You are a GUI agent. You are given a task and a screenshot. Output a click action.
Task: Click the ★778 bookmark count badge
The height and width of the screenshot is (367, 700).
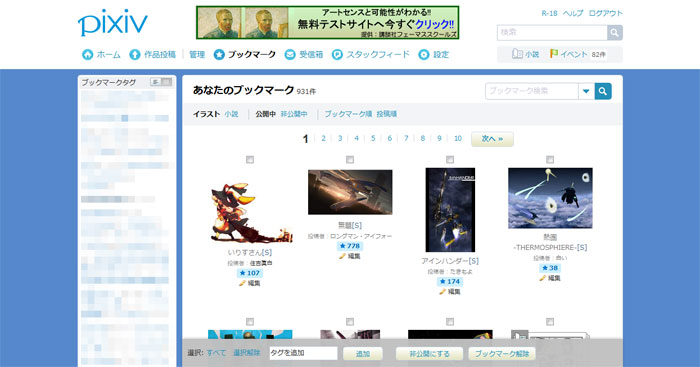click(350, 246)
